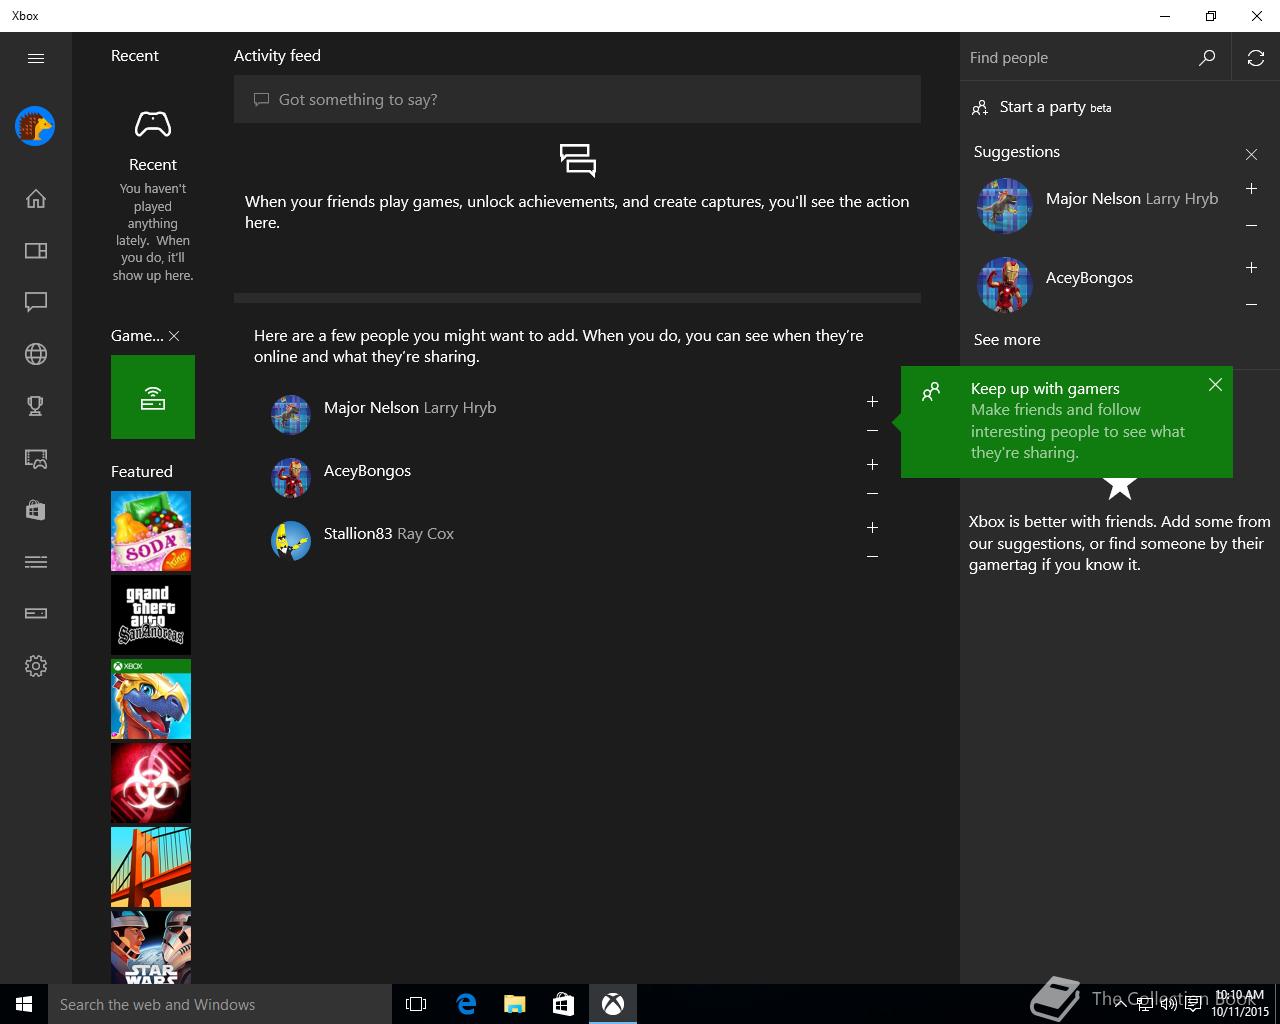Open Major Nelson profile in feed

click(410, 408)
